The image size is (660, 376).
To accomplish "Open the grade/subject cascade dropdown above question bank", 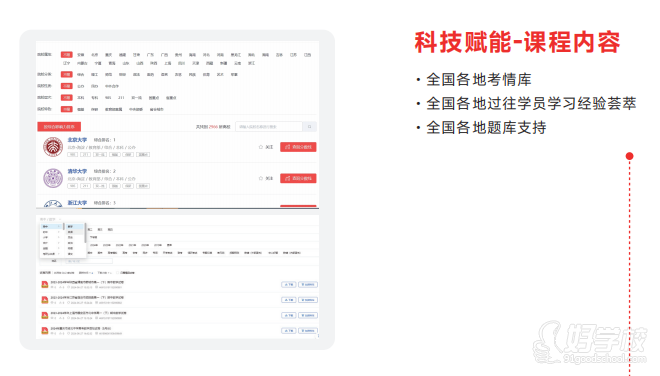I will 51,219.
